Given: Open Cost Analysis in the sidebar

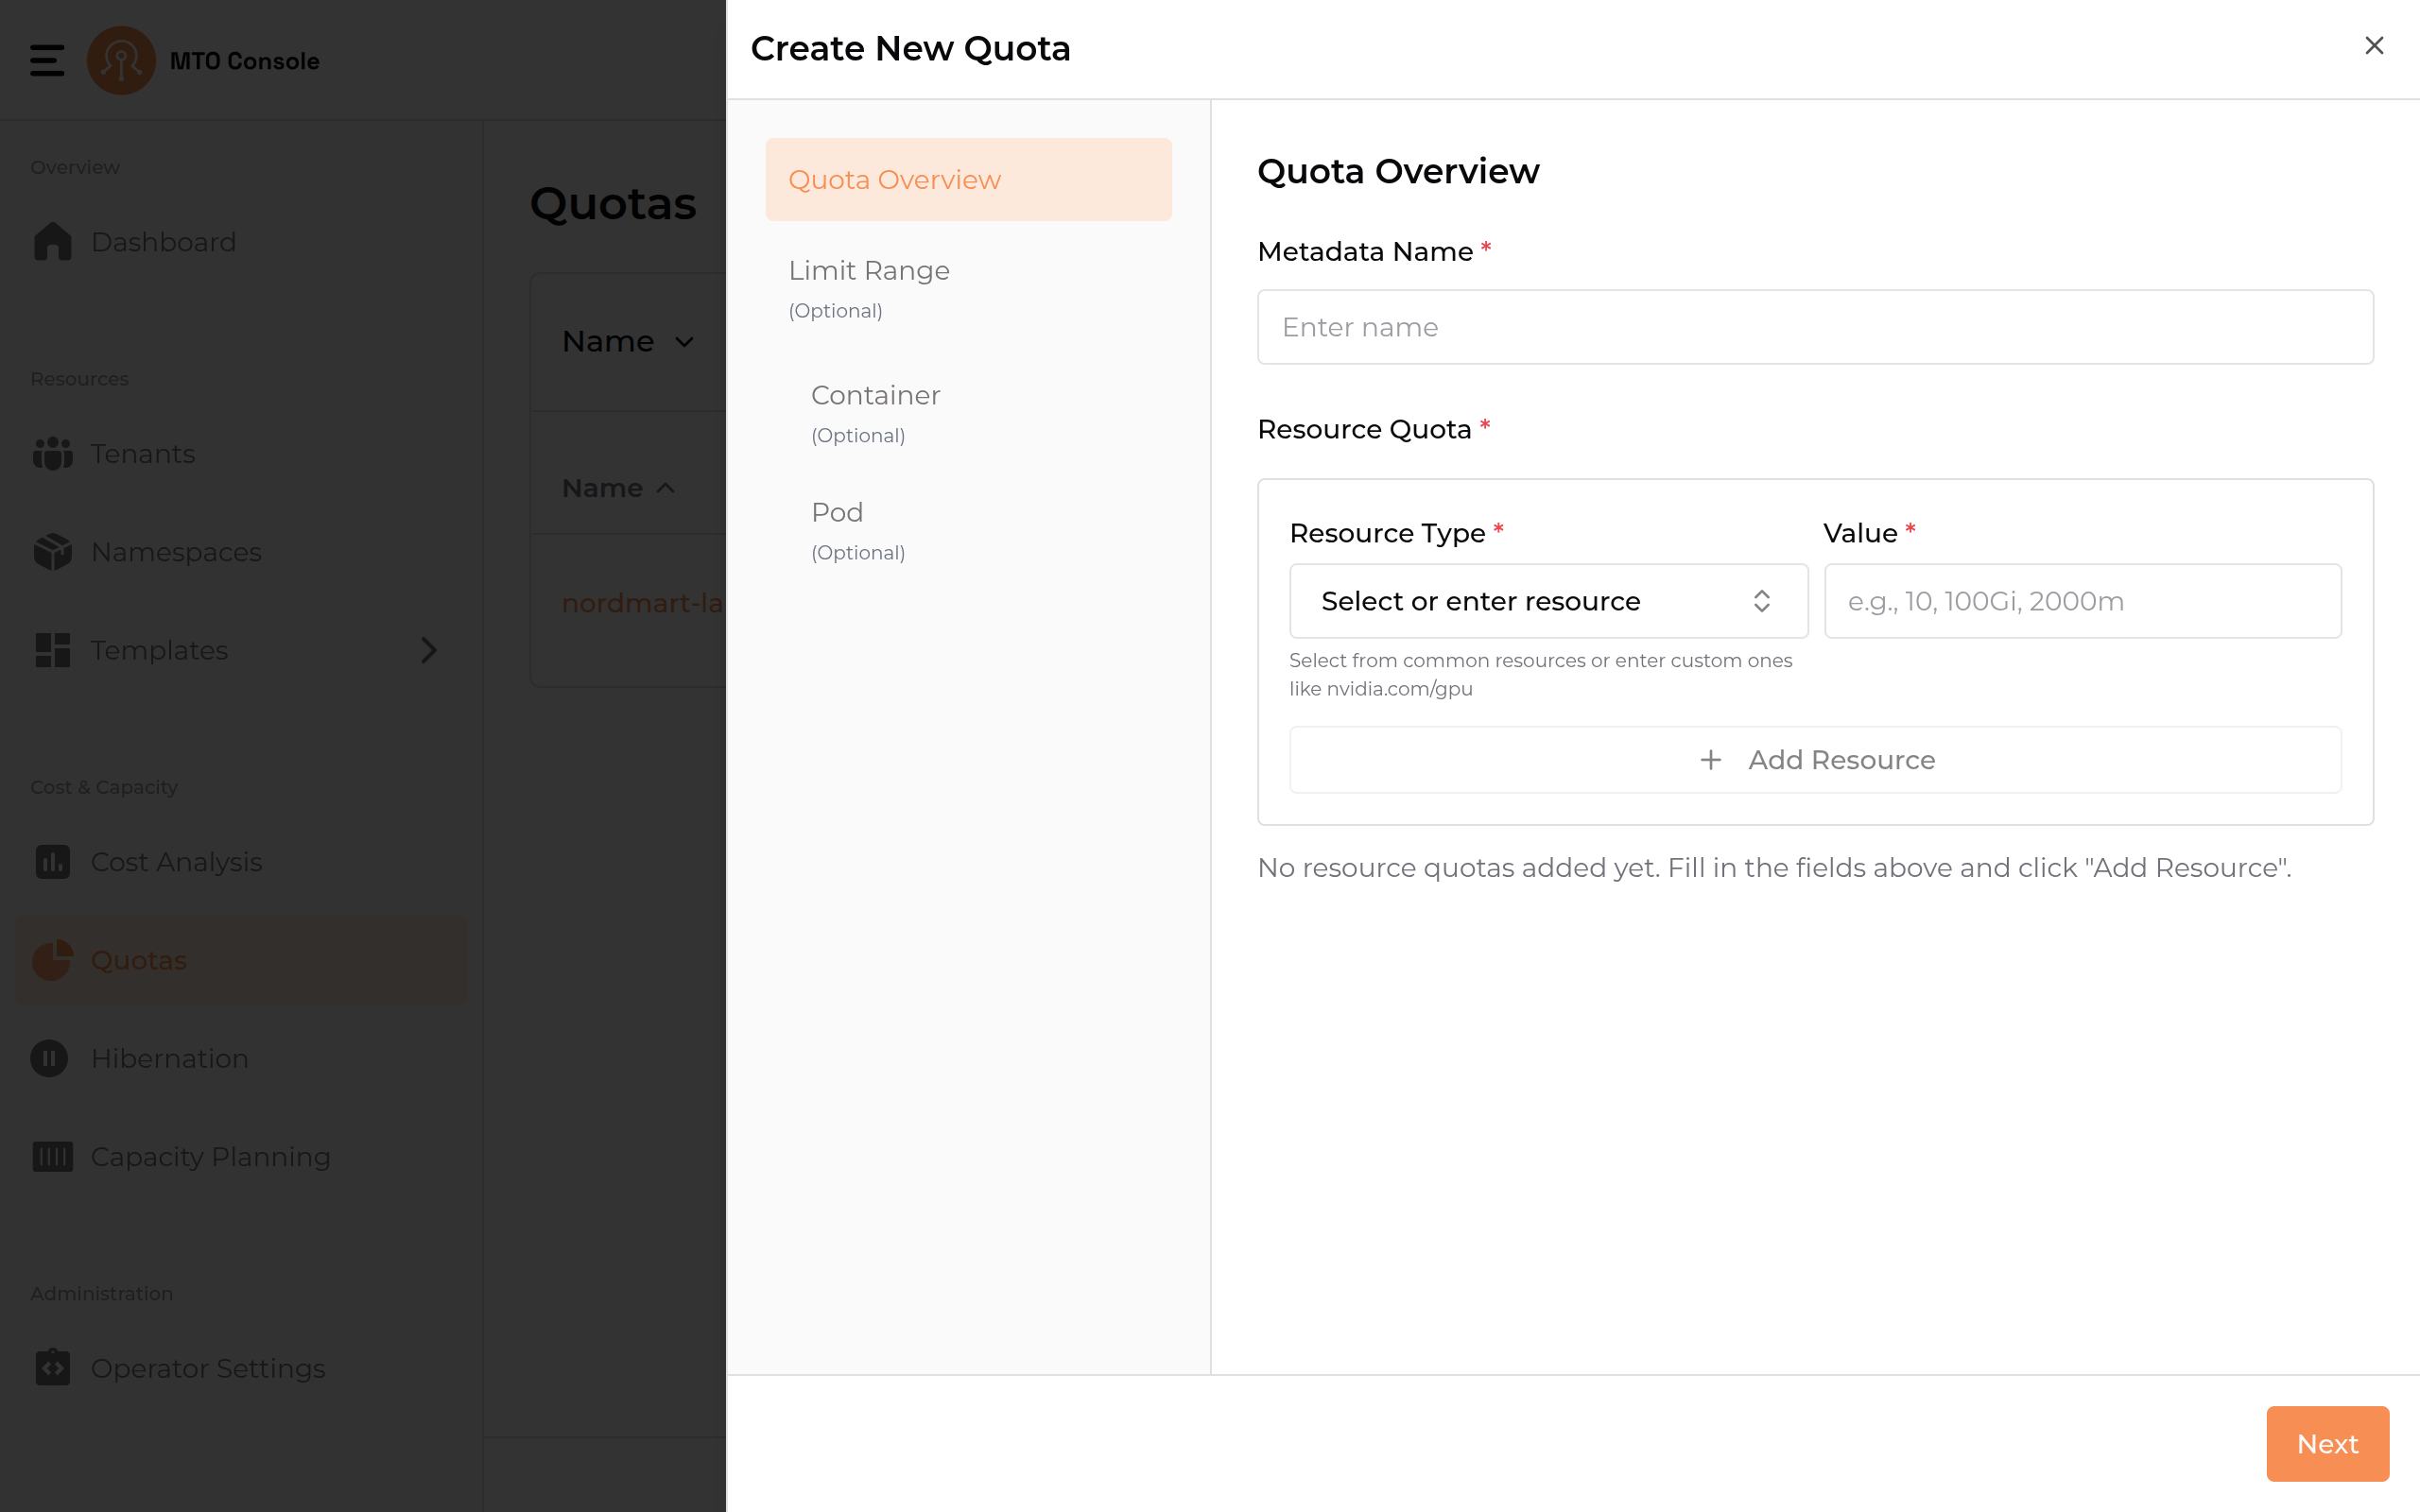Looking at the screenshot, I should [x=240, y=862].
